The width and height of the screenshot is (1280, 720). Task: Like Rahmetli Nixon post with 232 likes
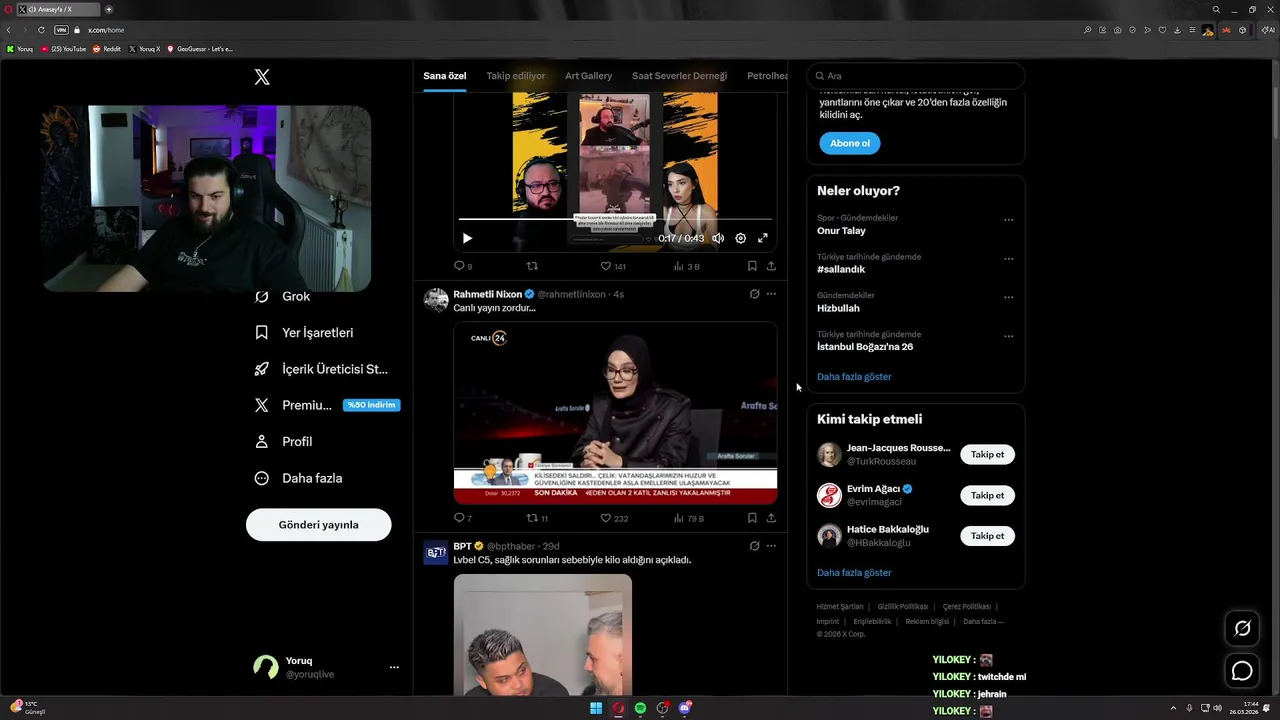pos(613,518)
